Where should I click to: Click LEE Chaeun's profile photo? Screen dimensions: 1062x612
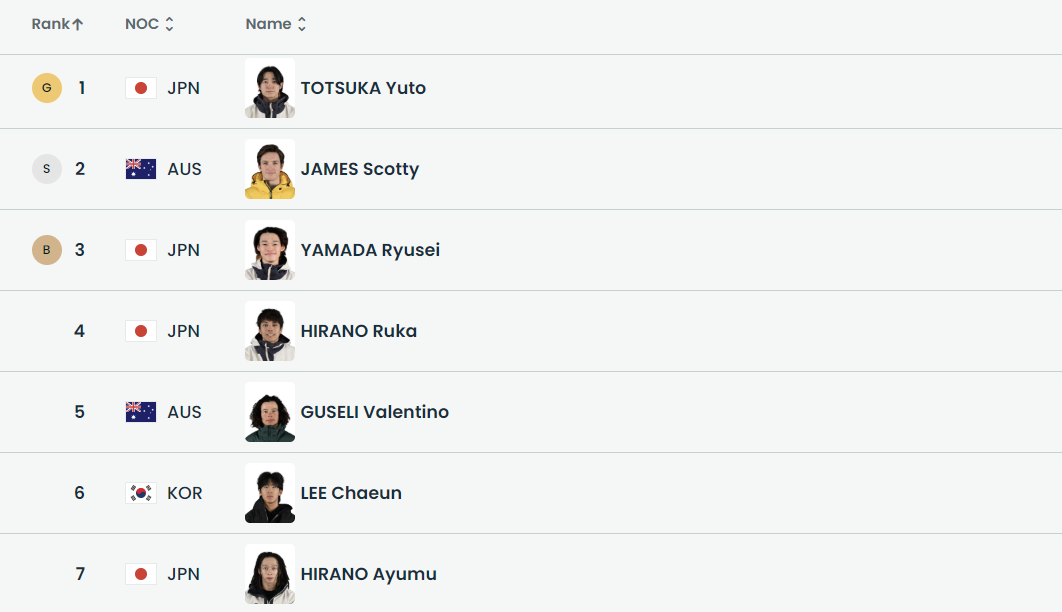[270, 493]
